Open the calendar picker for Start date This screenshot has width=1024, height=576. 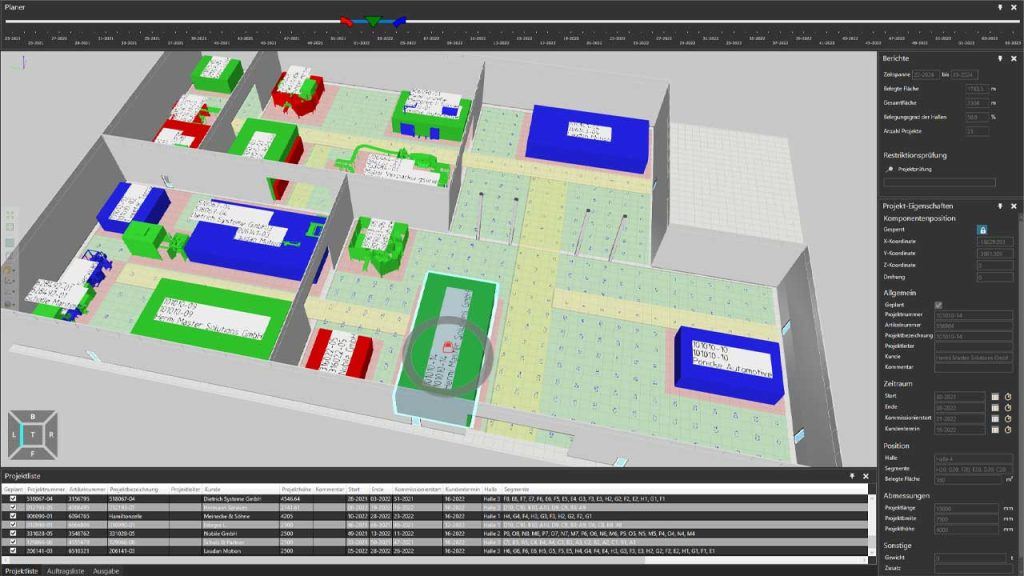pyautogui.click(x=995, y=396)
